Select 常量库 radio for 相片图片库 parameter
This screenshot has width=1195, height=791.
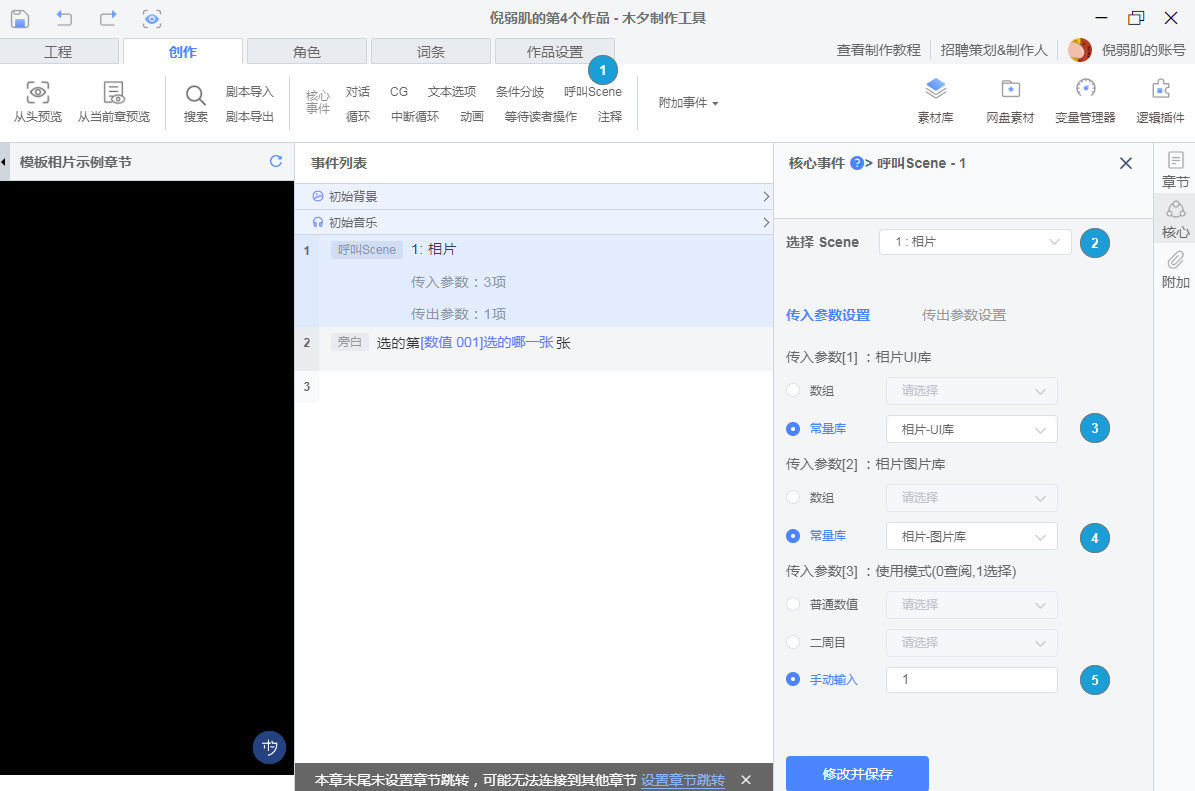(x=793, y=536)
